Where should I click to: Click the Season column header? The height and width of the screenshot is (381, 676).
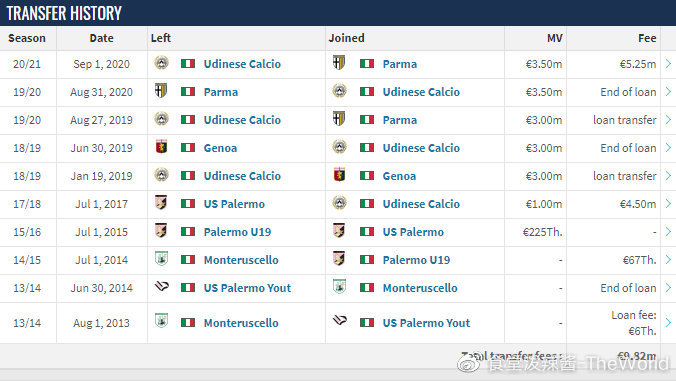[27, 38]
